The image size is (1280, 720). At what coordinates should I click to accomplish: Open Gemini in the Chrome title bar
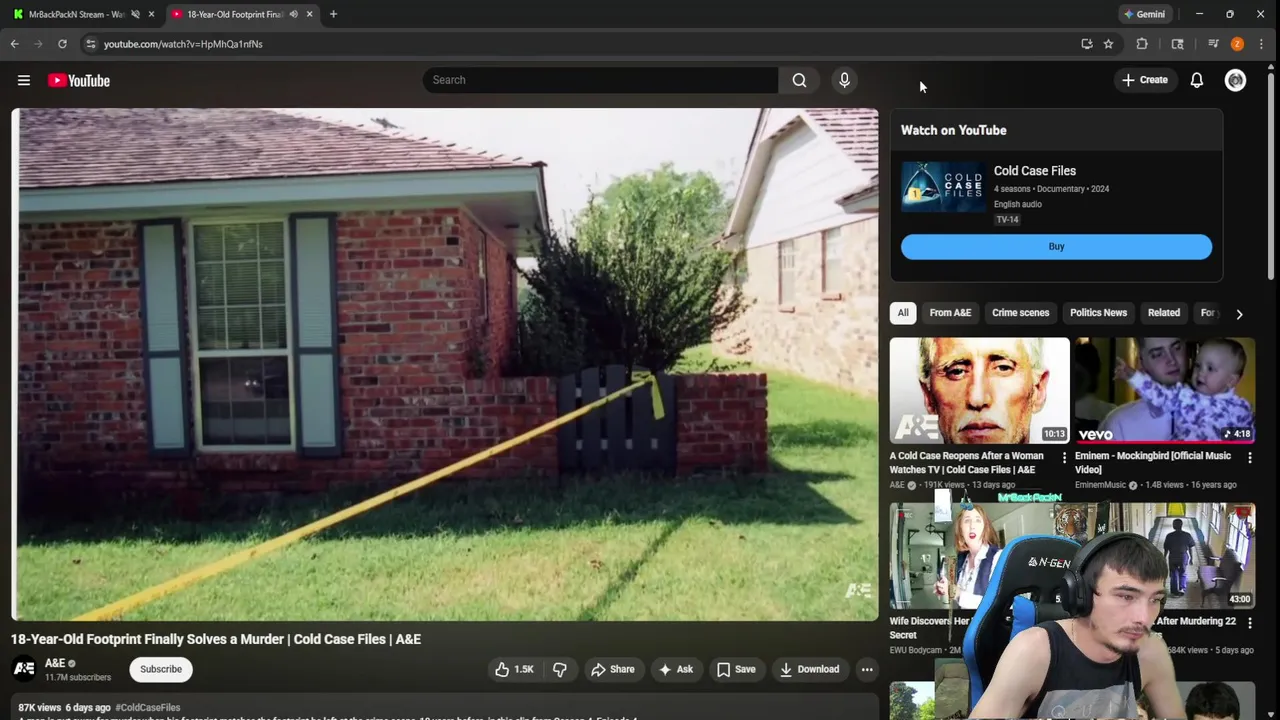pos(1145,14)
